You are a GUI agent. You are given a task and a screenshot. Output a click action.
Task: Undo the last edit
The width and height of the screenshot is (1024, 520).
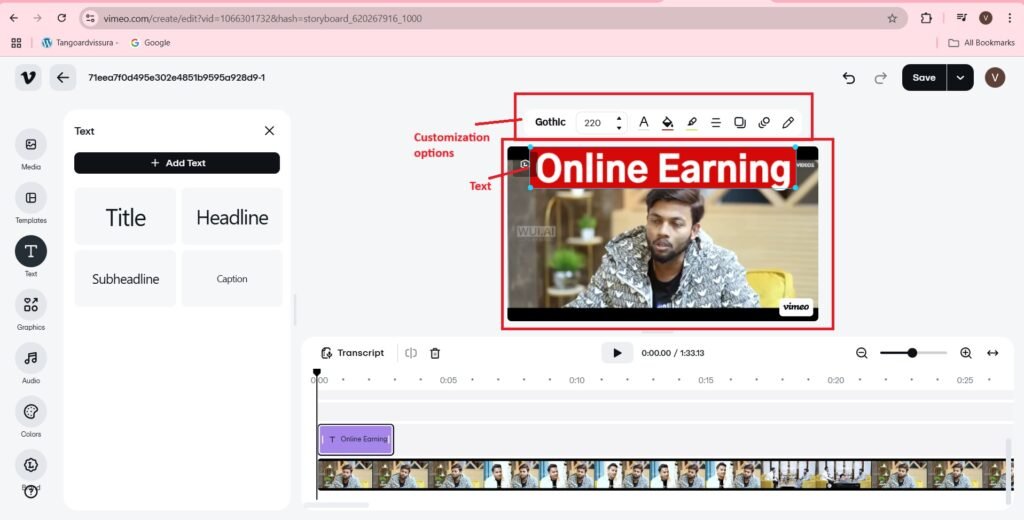point(848,78)
